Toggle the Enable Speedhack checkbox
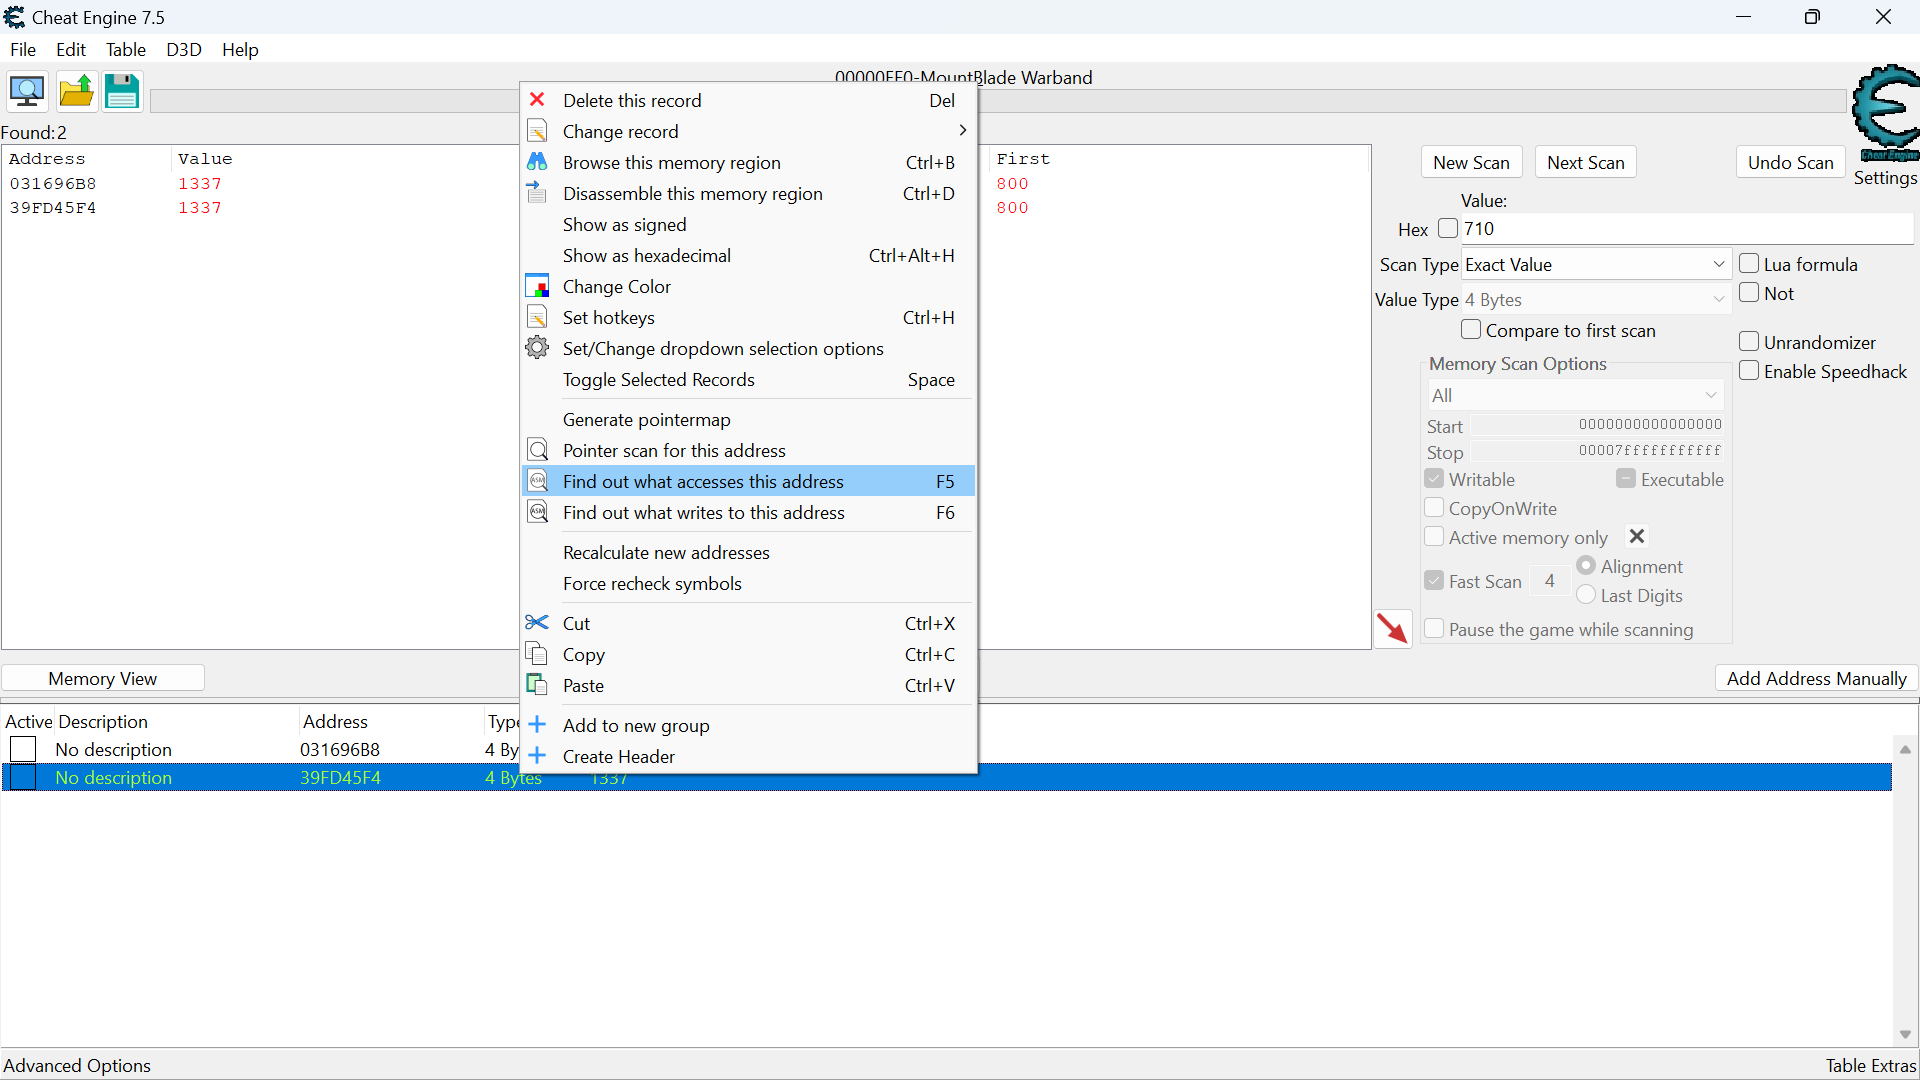 pos(1749,371)
